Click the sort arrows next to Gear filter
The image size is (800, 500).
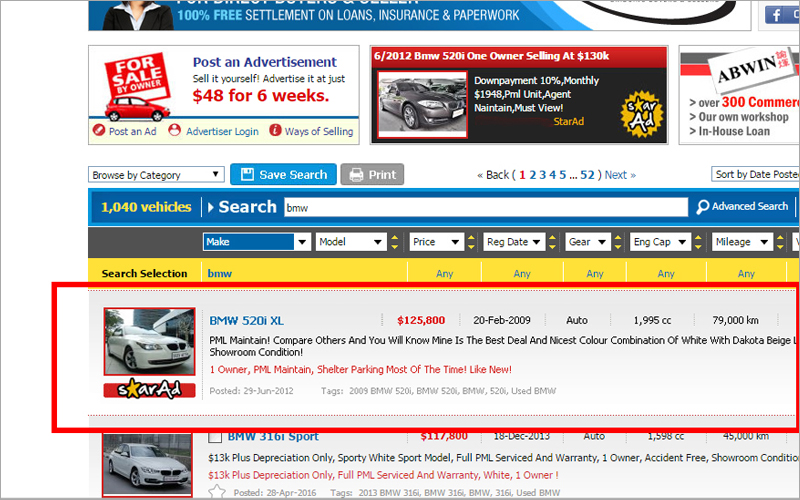(618, 242)
